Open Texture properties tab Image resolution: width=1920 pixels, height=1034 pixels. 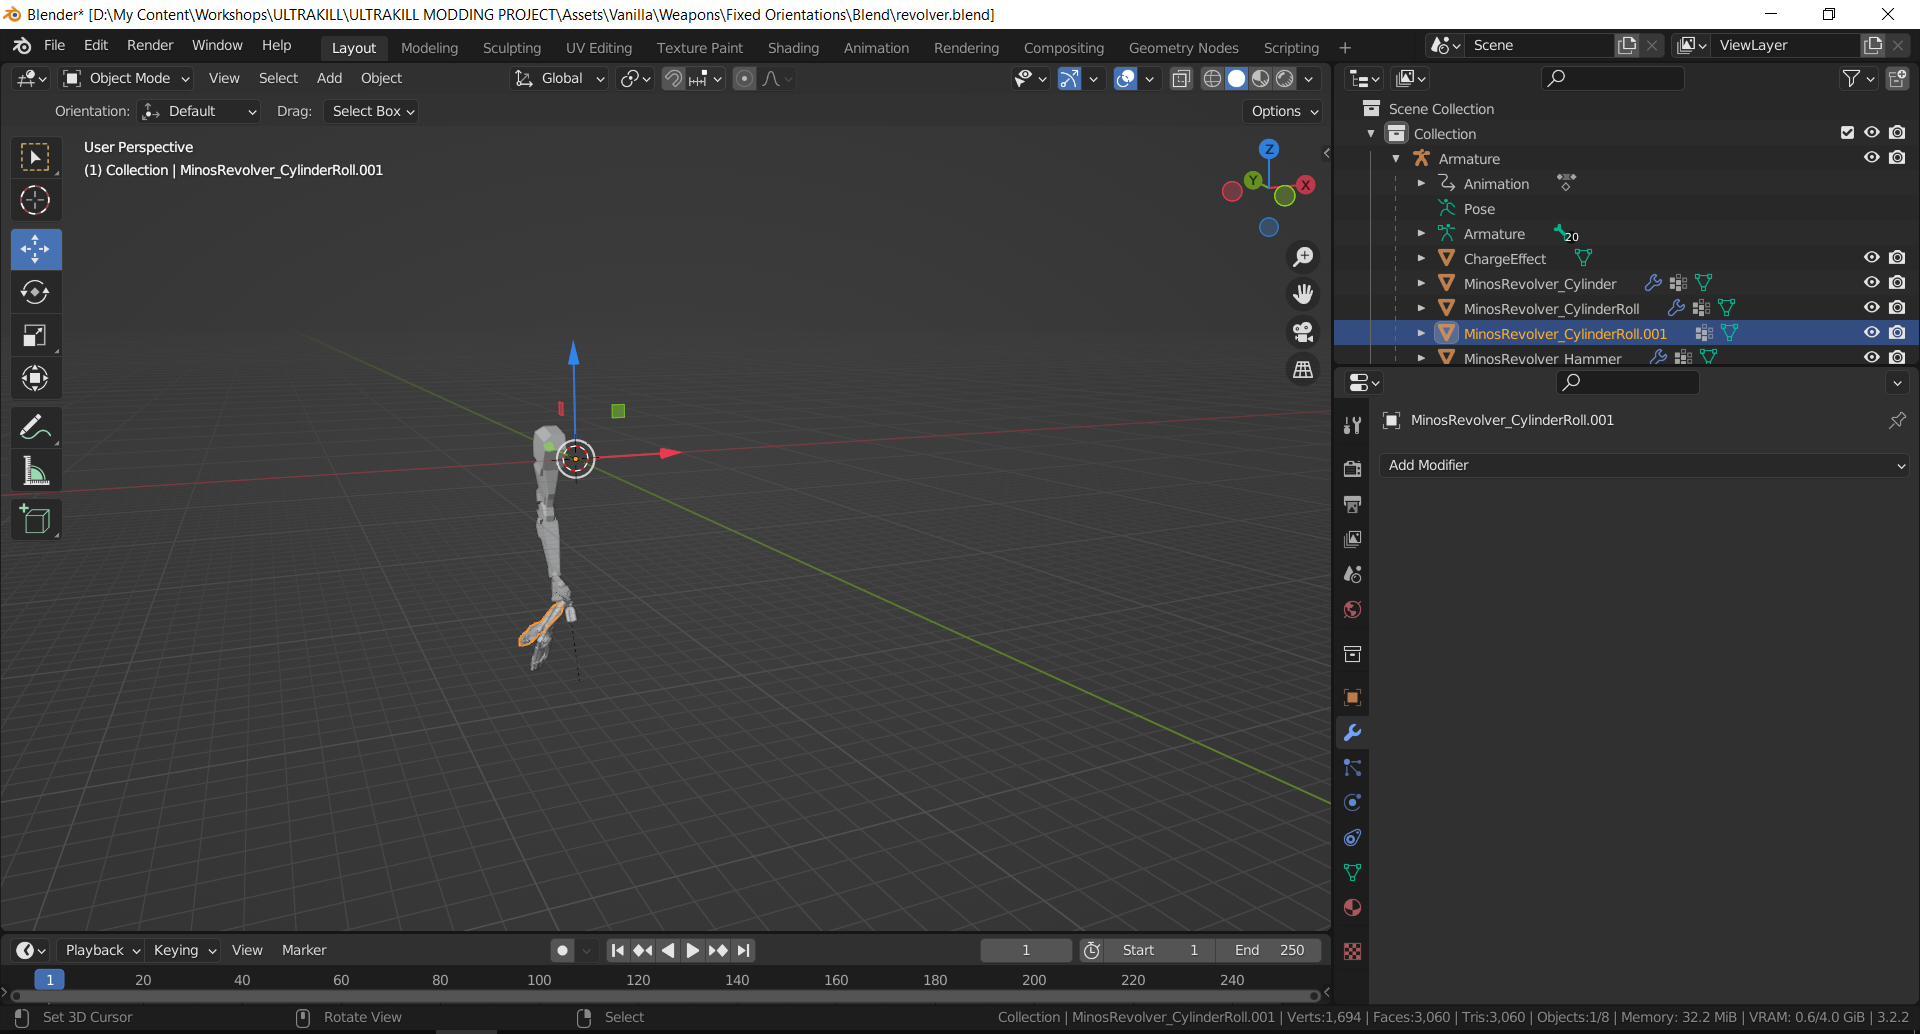click(1352, 951)
